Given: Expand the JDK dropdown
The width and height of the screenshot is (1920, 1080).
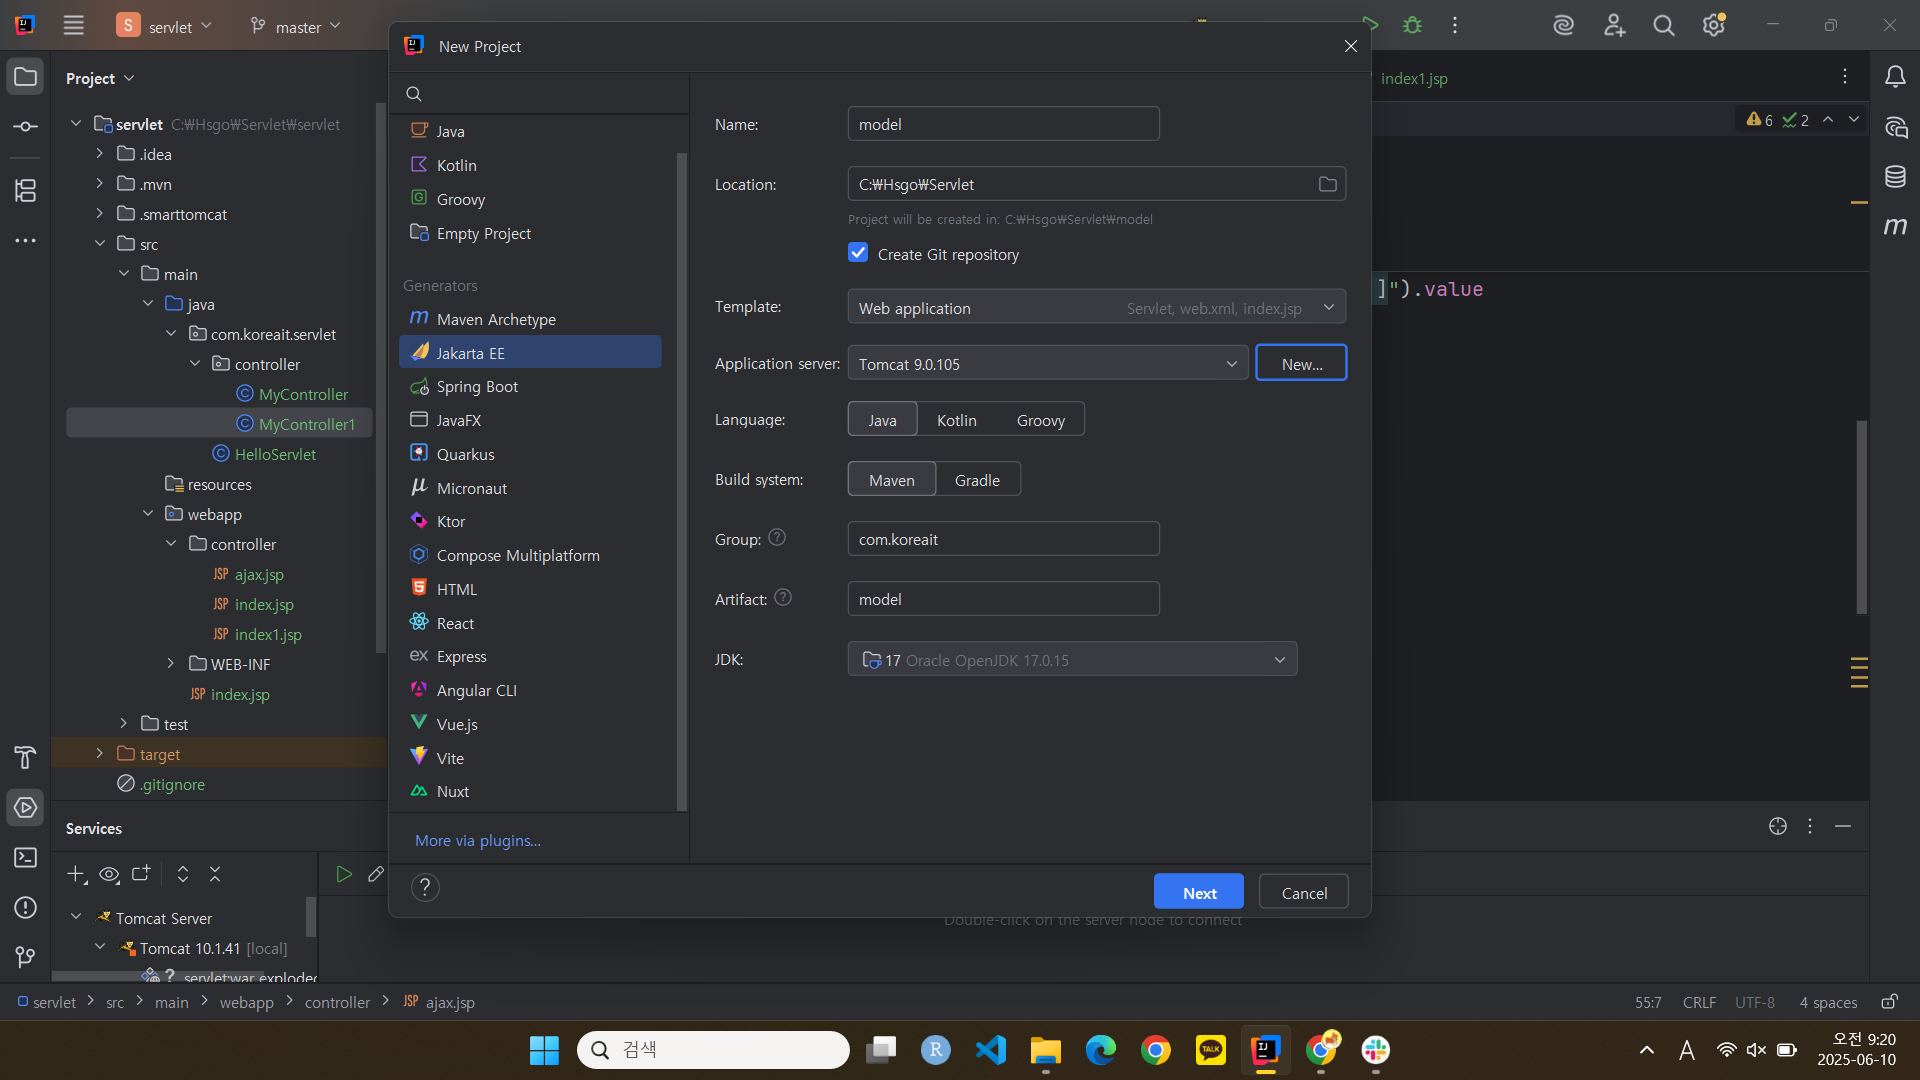Looking at the screenshot, I should (1072, 660).
